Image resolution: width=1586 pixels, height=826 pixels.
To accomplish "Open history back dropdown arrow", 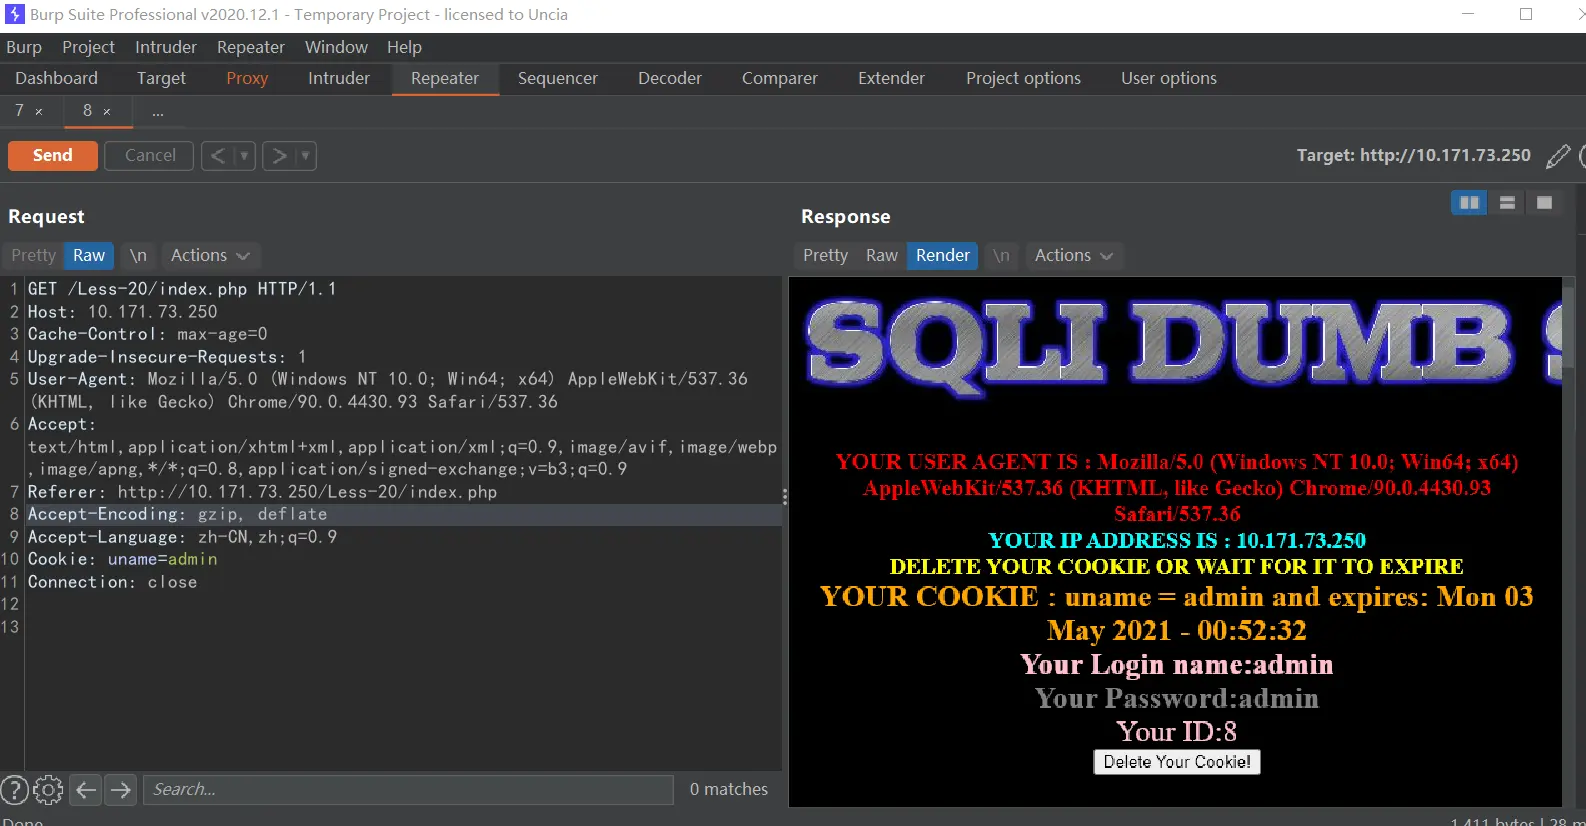I will pyautogui.click(x=244, y=156).
